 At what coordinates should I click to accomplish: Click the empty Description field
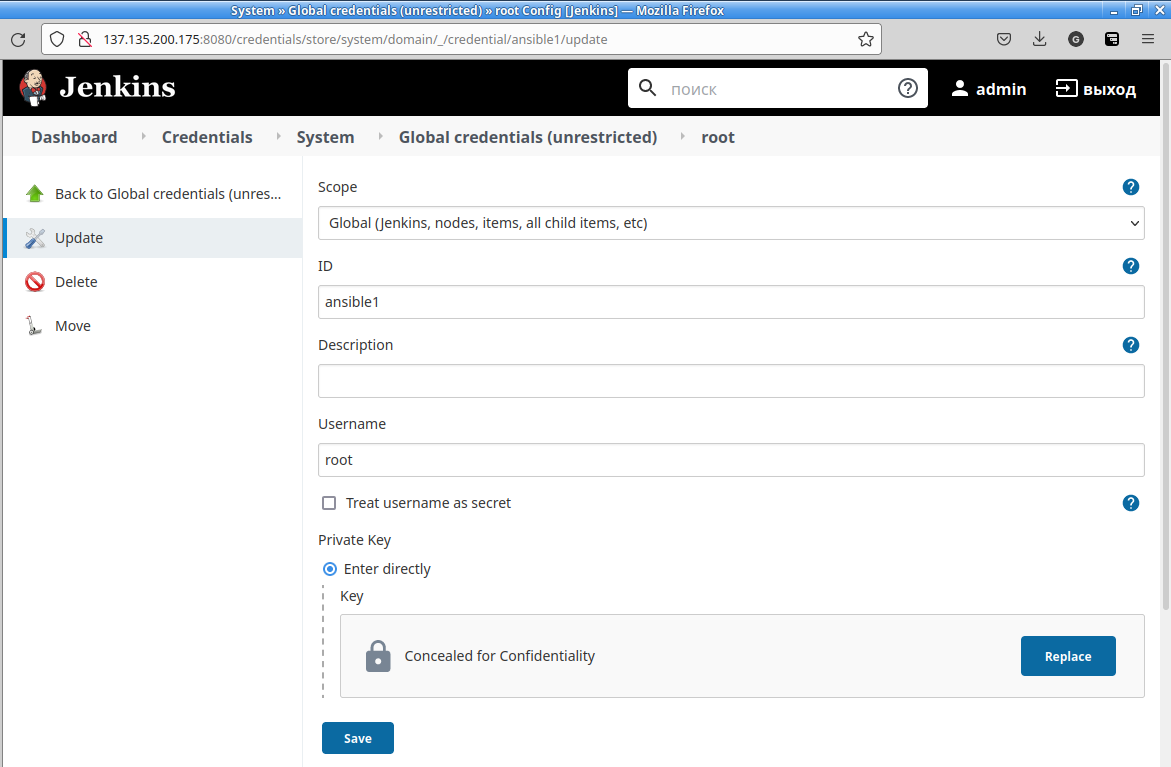tap(731, 381)
